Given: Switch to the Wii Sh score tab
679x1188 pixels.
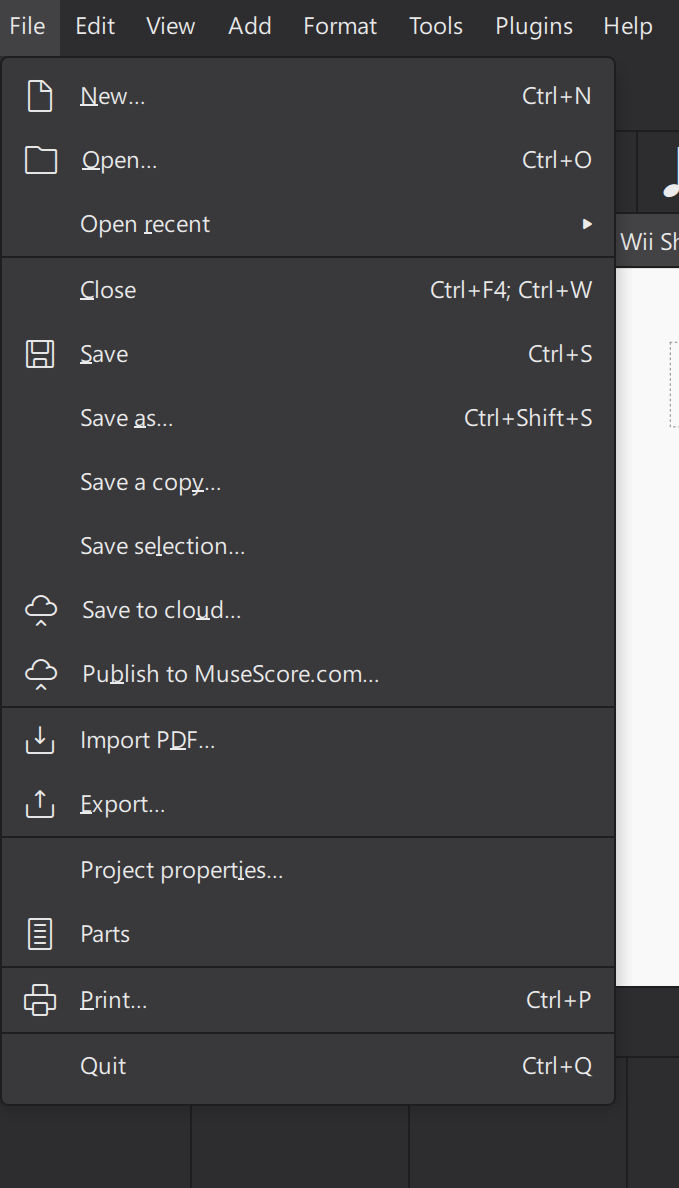Looking at the screenshot, I should [648, 240].
